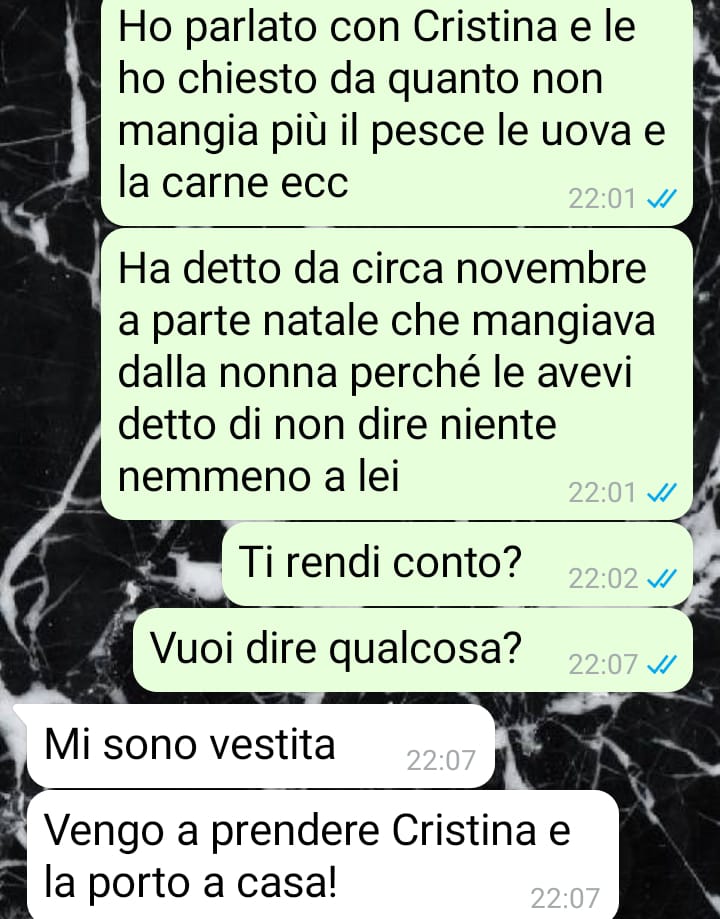This screenshot has width=720, height=919.
Task: Select the 'Ha detto da circa novembre' message bubble
Action: click(x=397, y=375)
